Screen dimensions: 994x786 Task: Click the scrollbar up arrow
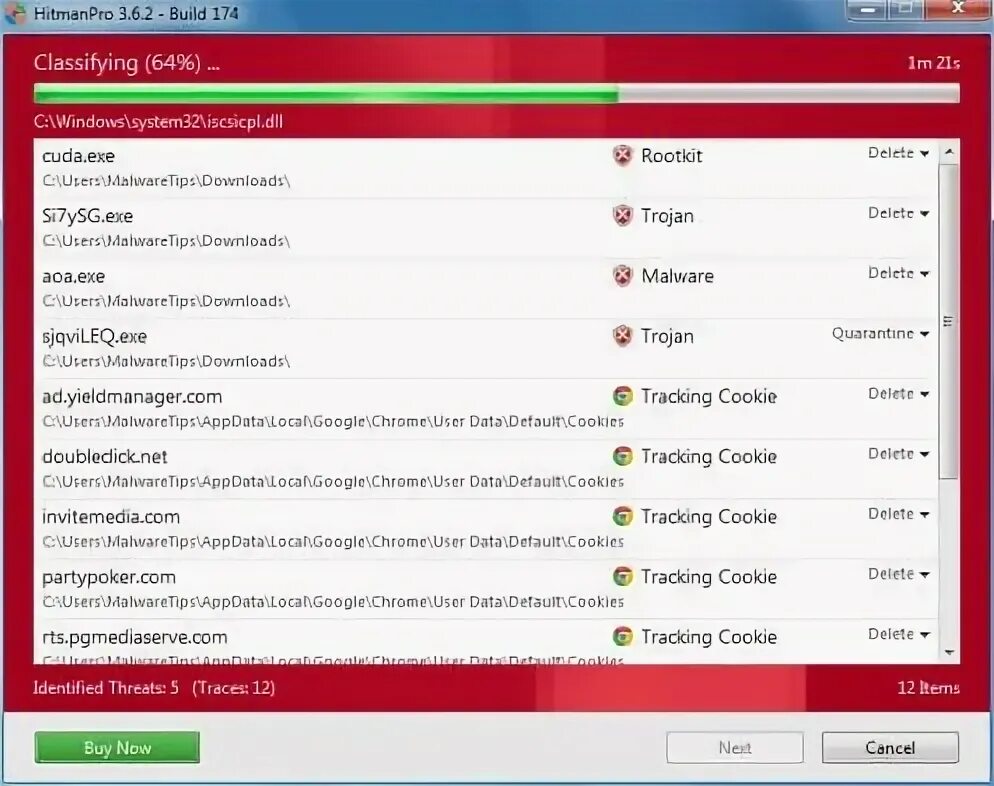(949, 152)
